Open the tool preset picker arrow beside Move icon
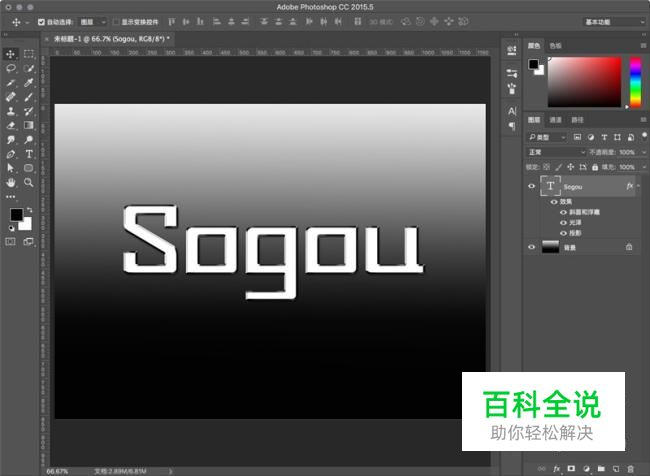This screenshot has height=476, width=650. click(27, 22)
